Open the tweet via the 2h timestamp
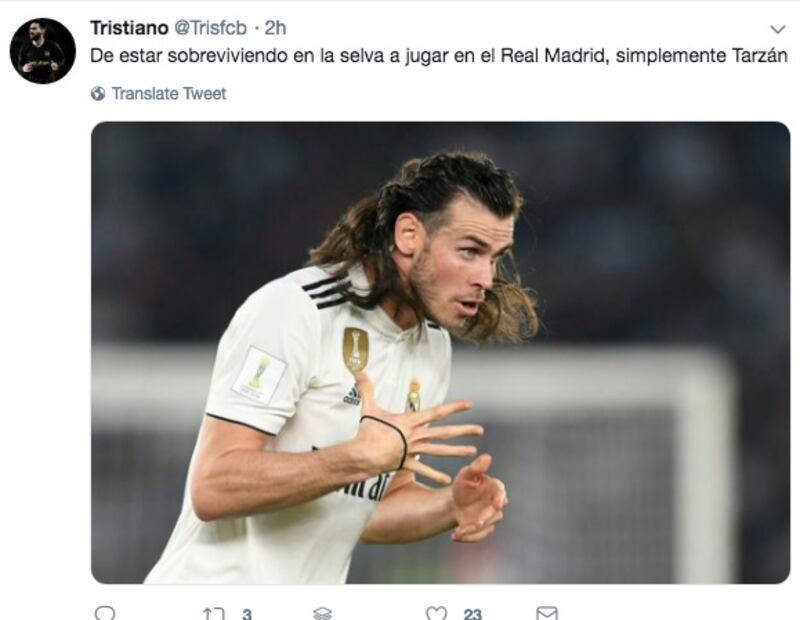Screen dimensions: 800x620 coord(276,28)
